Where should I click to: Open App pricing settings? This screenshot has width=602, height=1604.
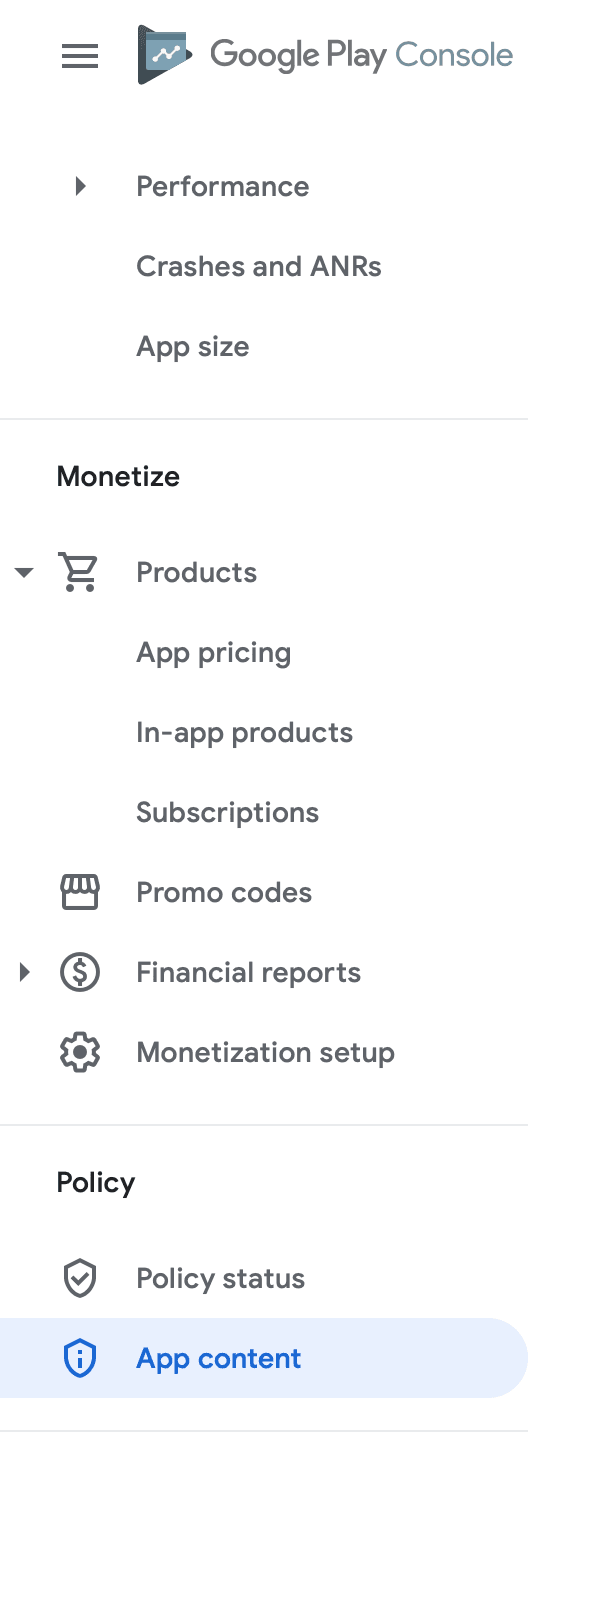tap(214, 652)
